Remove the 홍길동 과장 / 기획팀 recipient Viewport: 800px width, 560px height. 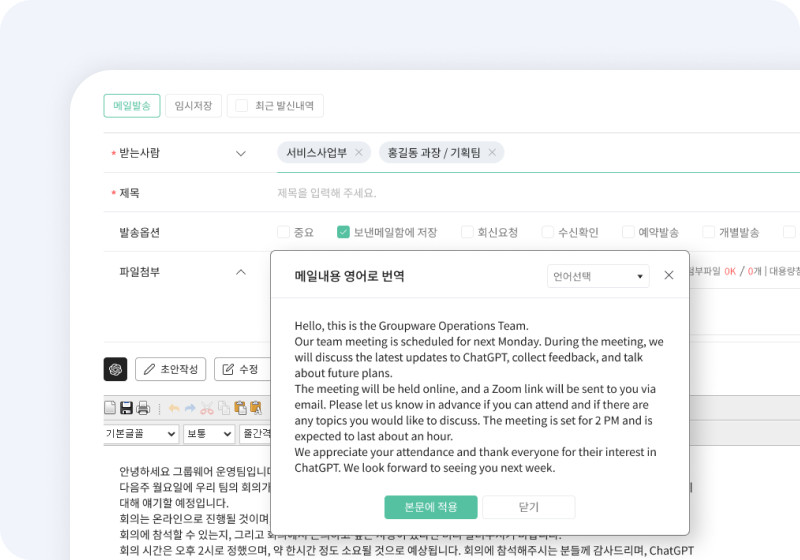click(x=492, y=152)
